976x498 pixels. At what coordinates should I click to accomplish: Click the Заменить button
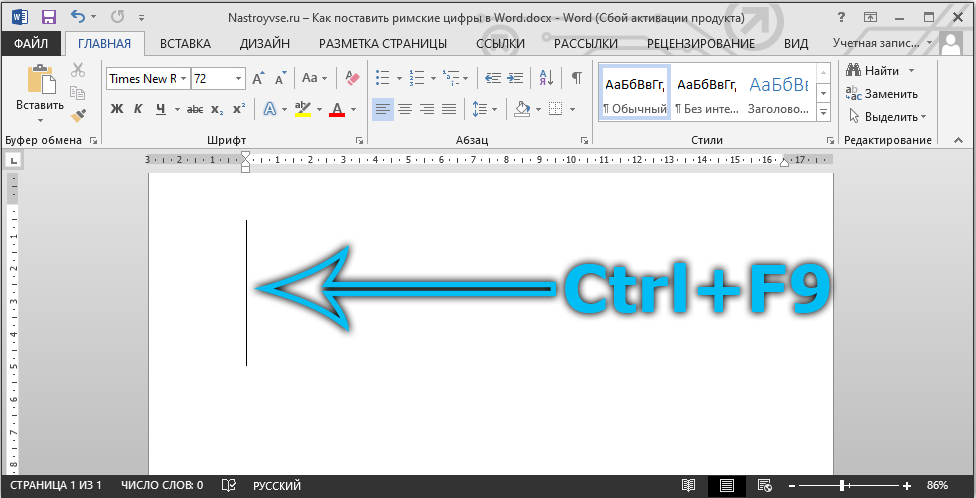[x=881, y=93]
